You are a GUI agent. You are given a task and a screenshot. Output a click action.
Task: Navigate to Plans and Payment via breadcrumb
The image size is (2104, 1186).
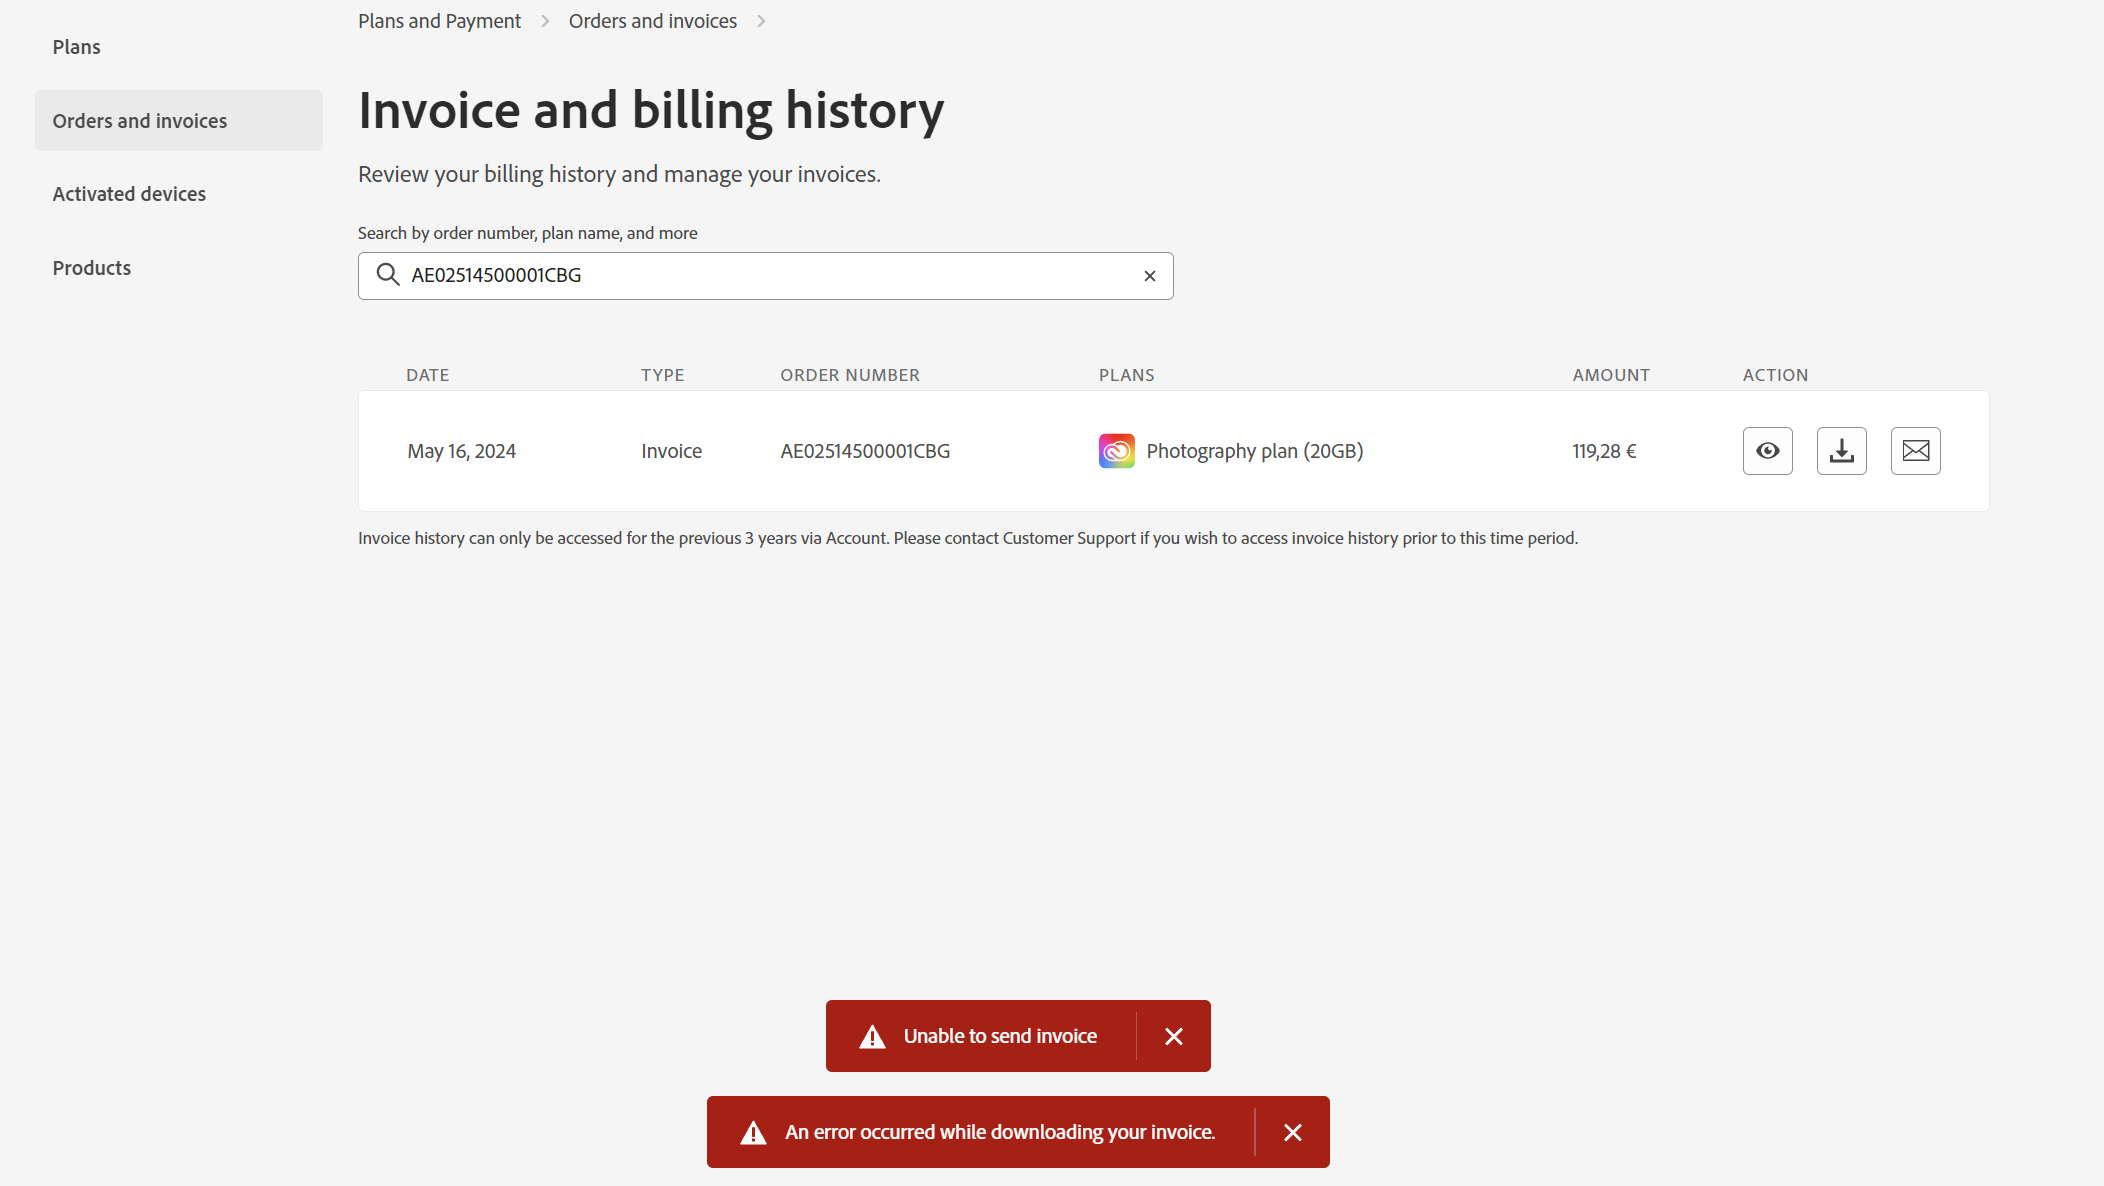point(439,20)
